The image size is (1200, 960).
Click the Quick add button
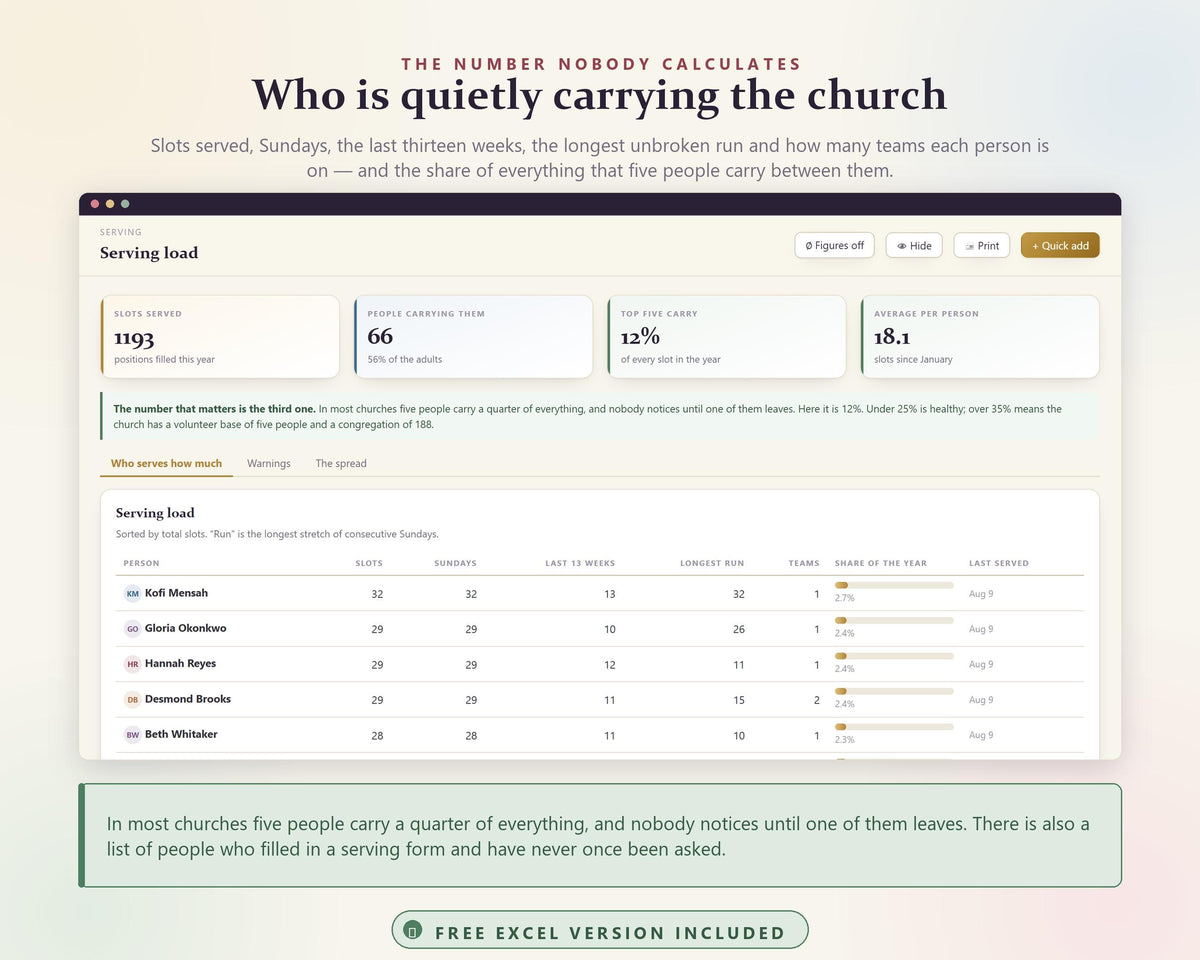tap(1060, 245)
